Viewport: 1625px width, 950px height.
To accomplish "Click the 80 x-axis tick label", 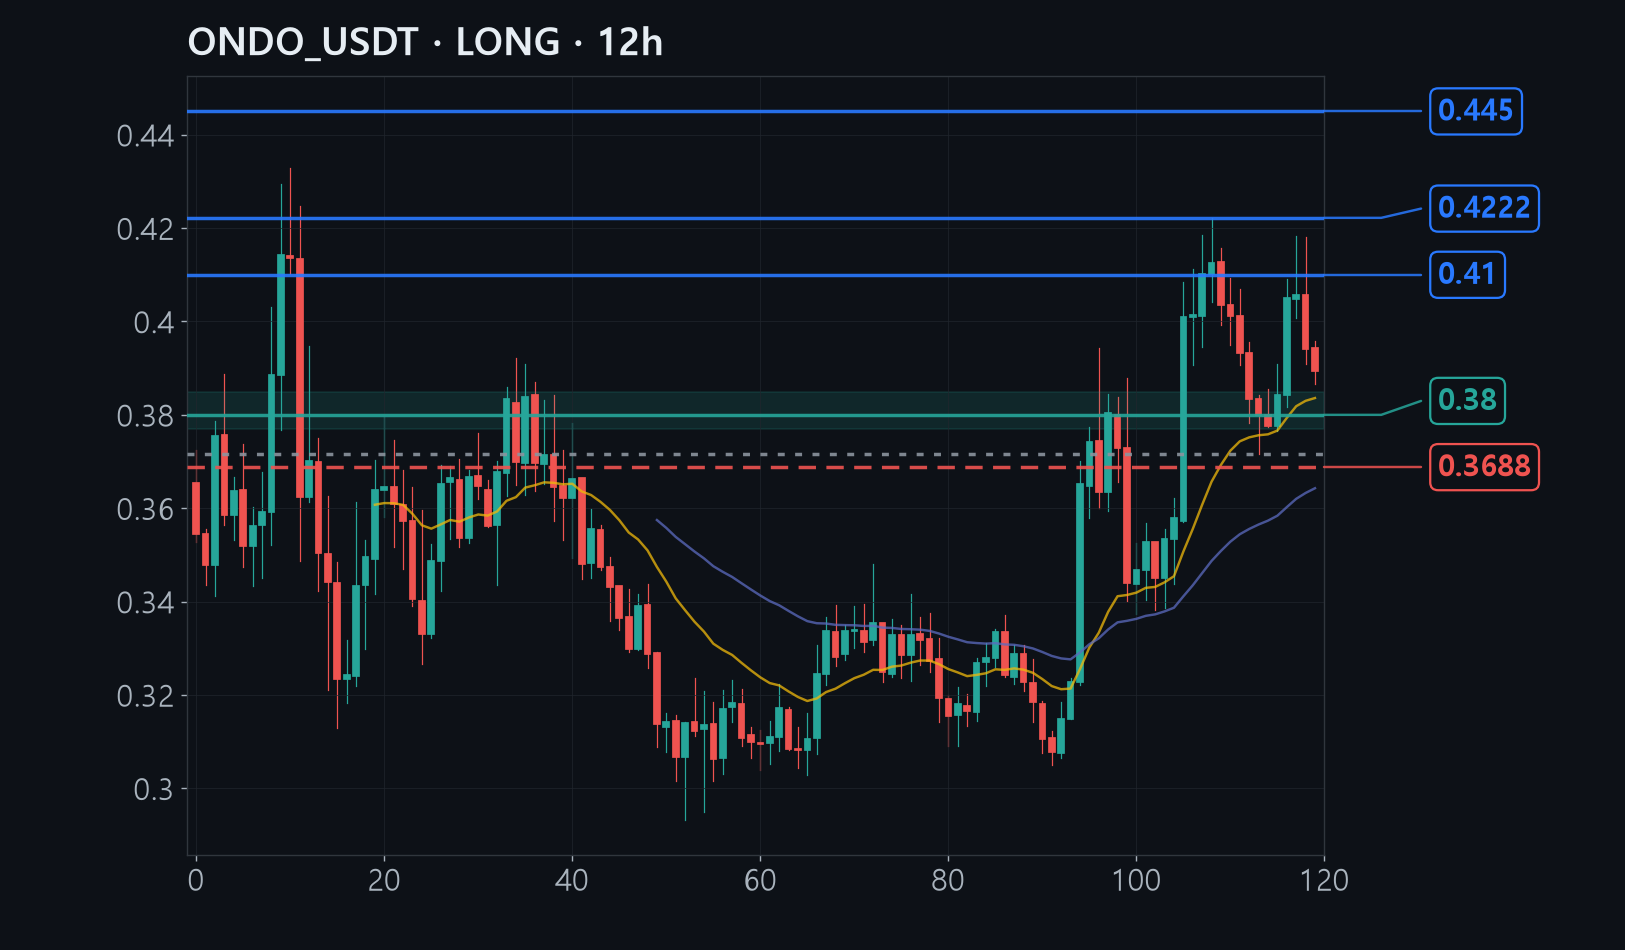I will click(x=948, y=881).
